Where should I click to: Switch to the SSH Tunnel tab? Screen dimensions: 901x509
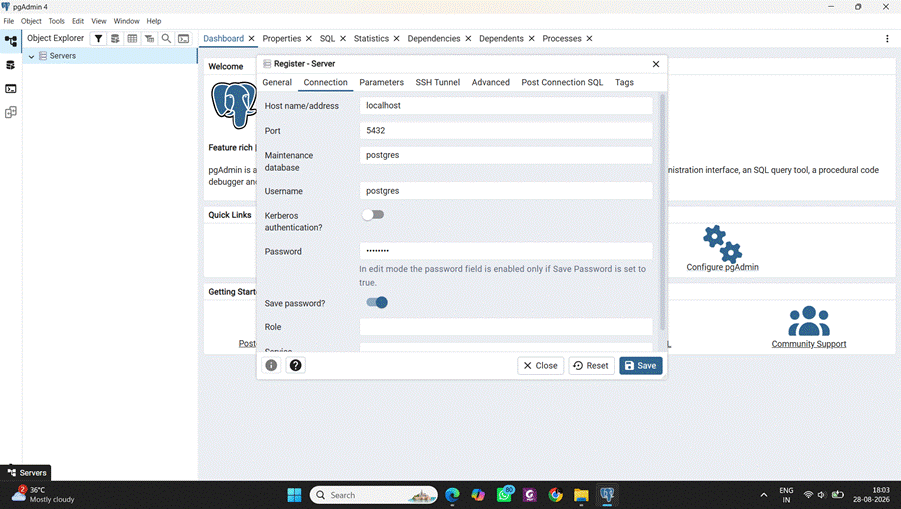(438, 82)
